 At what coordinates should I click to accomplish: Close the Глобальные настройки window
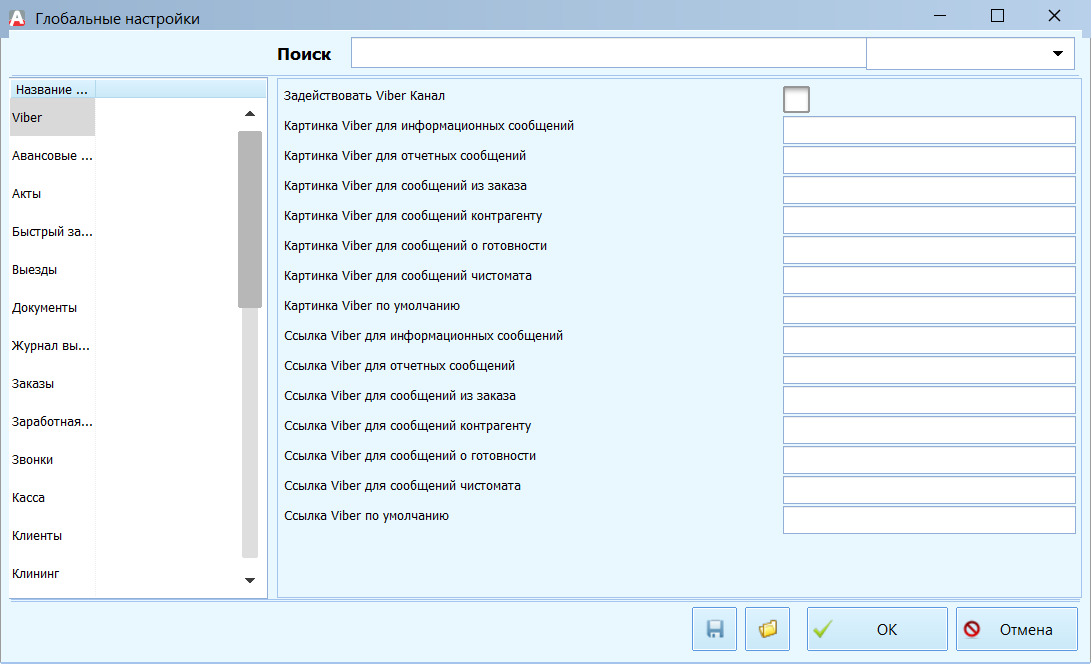(1054, 15)
